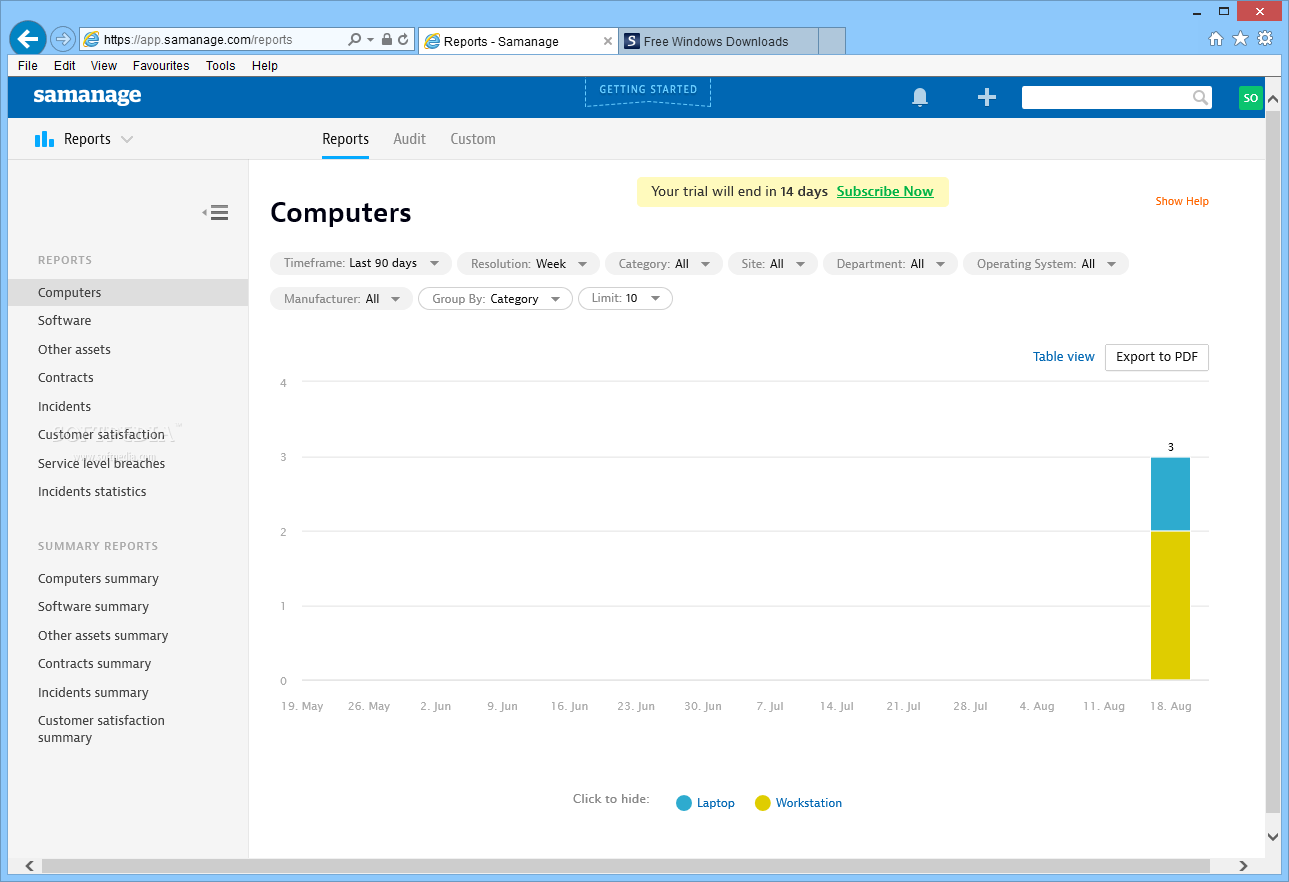The height and width of the screenshot is (882, 1289).
Task: Click the Reports bar chart icon
Action: [44, 139]
